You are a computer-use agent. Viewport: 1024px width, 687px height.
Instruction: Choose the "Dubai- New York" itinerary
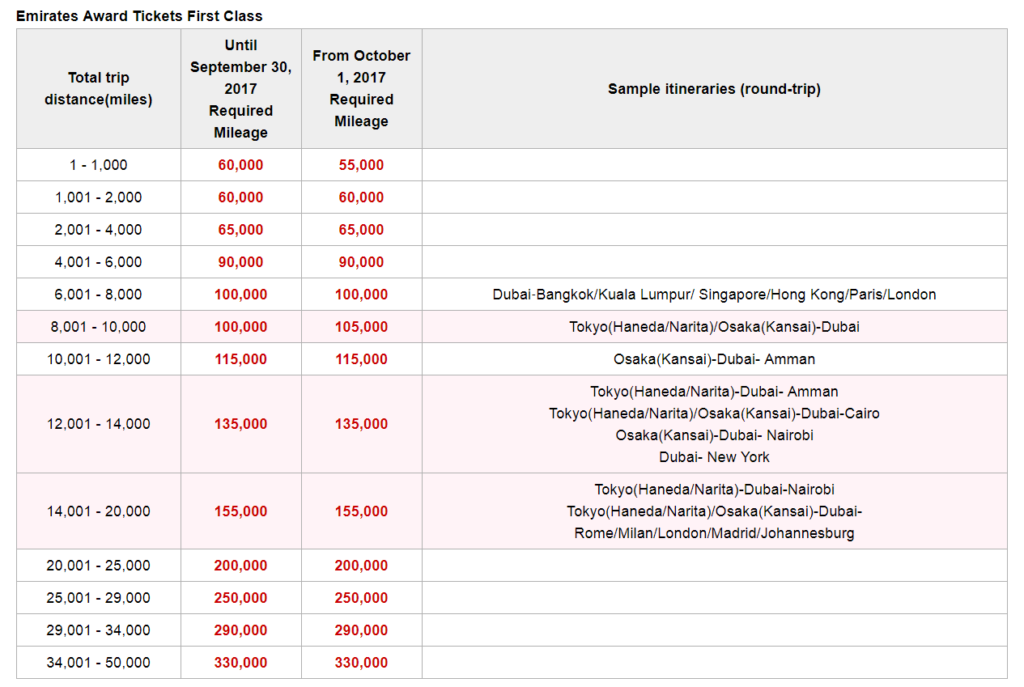pos(714,457)
